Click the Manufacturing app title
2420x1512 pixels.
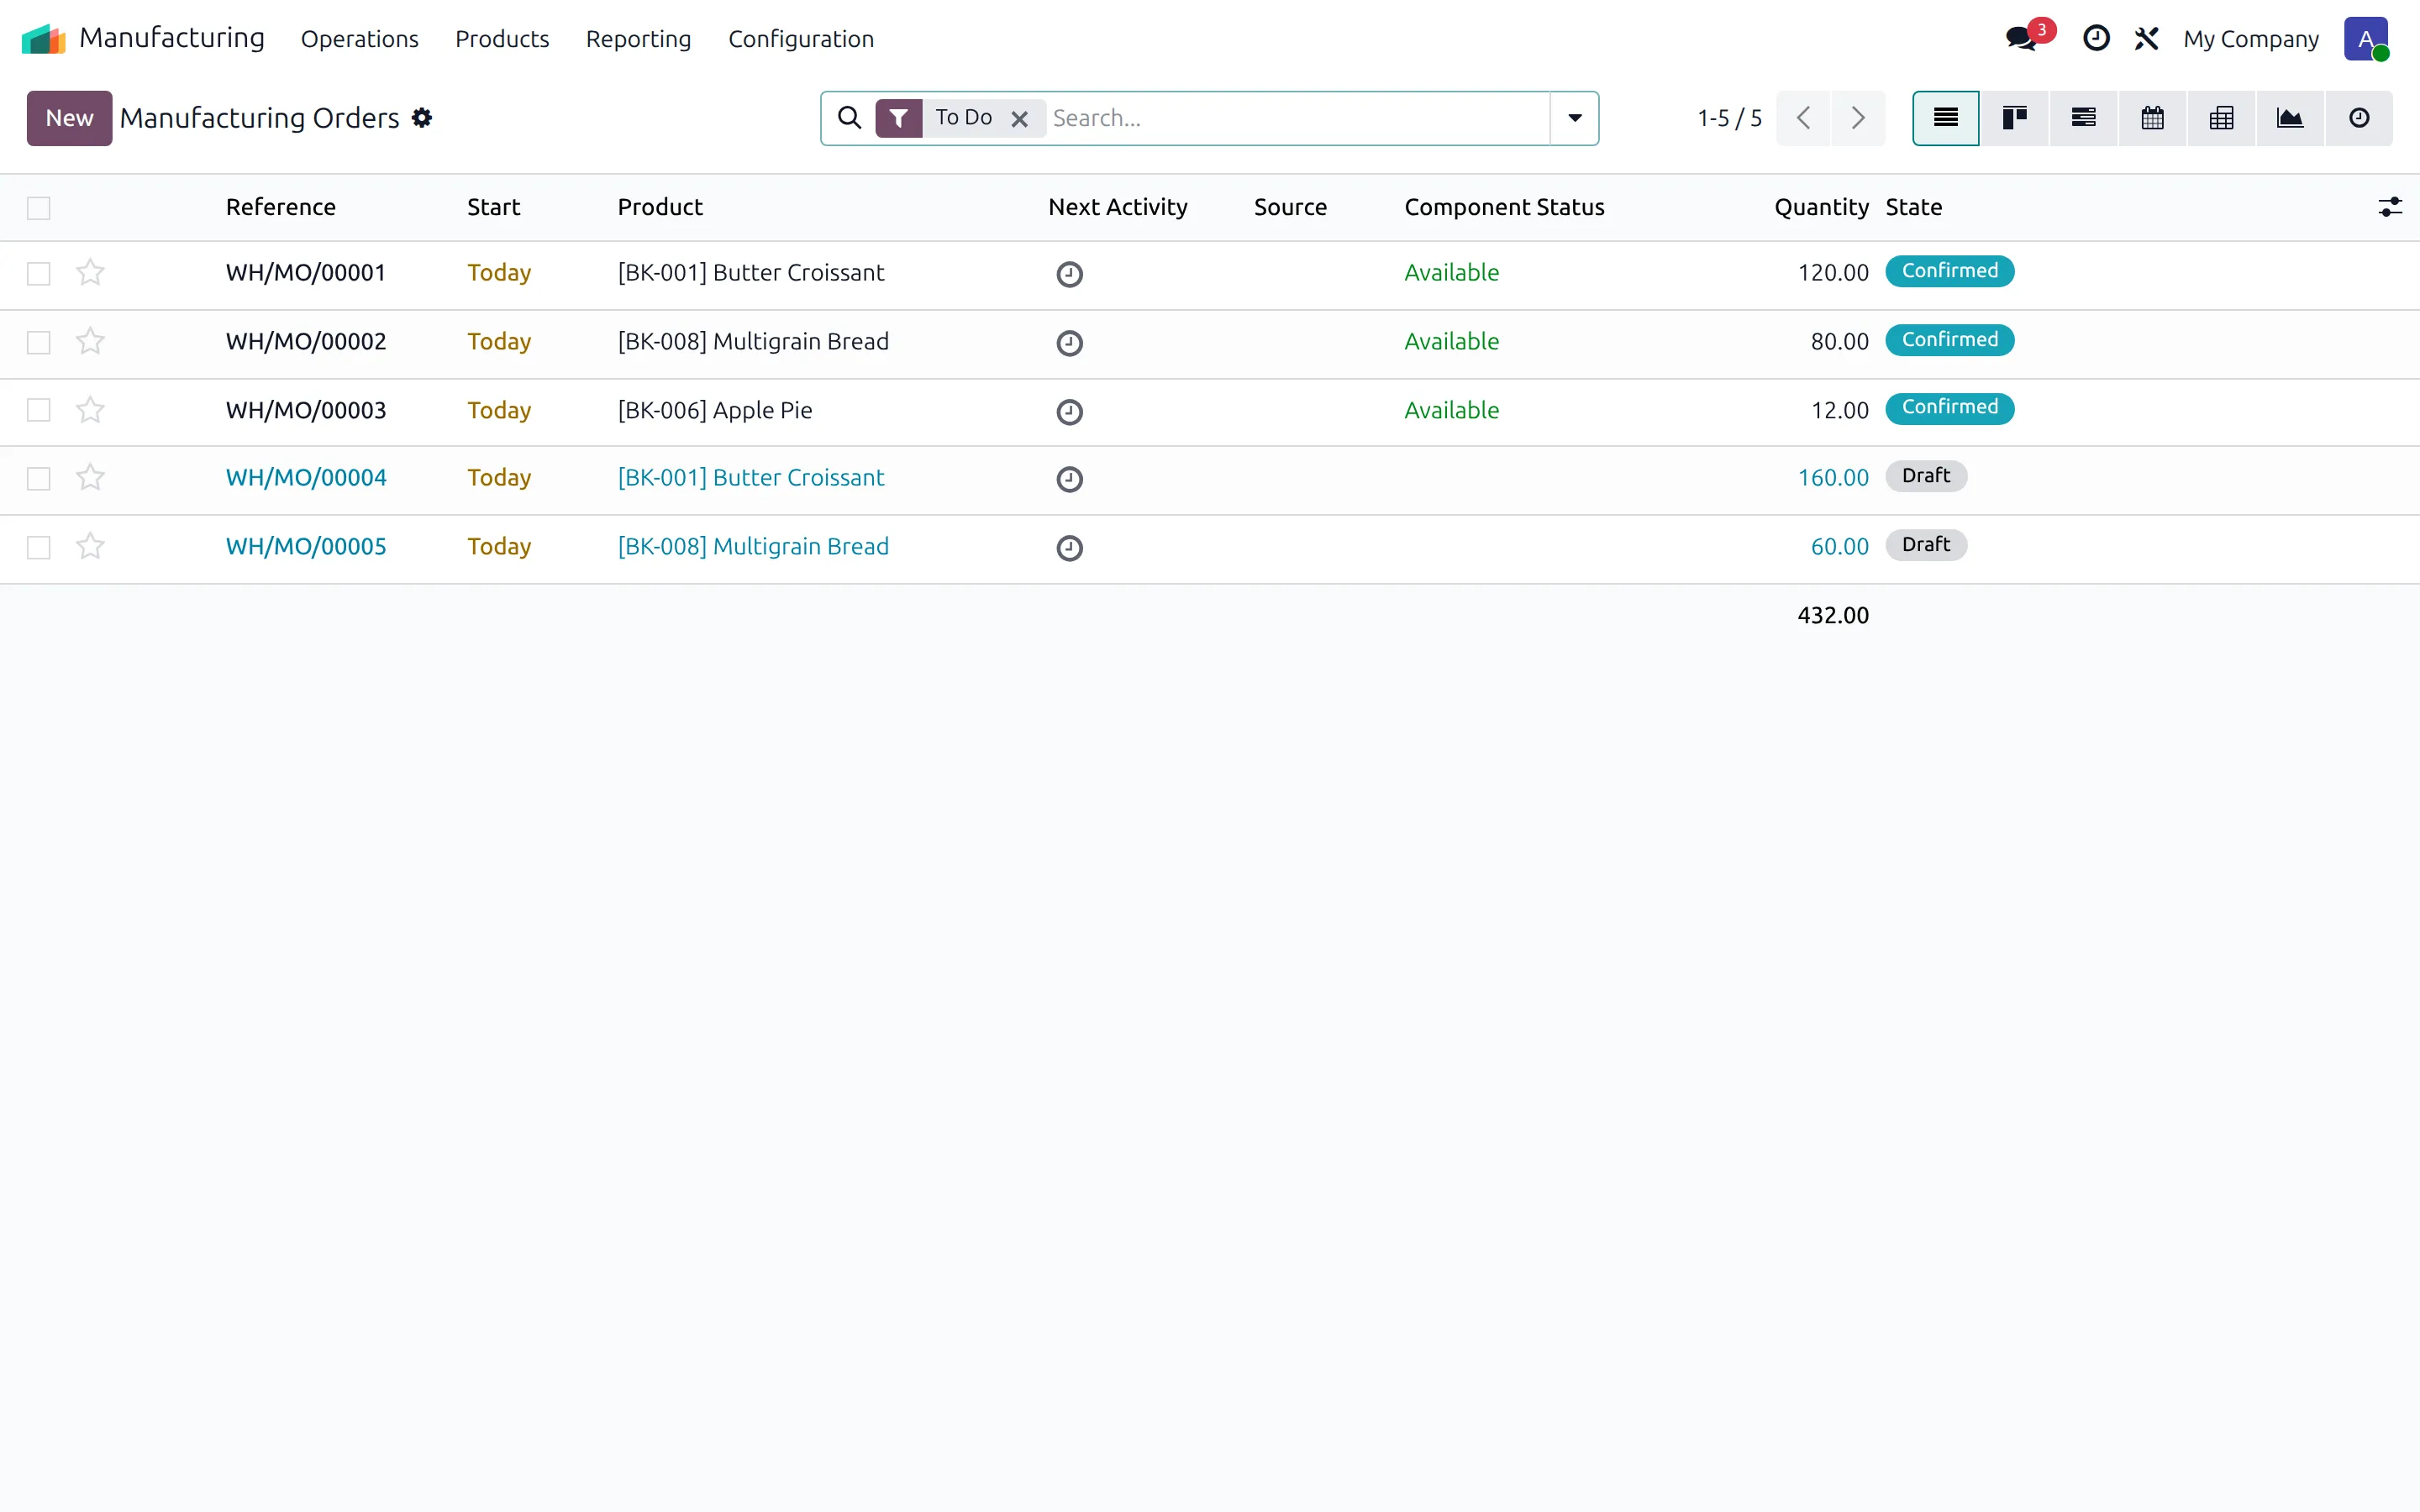pyautogui.click(x=172, y=38)
